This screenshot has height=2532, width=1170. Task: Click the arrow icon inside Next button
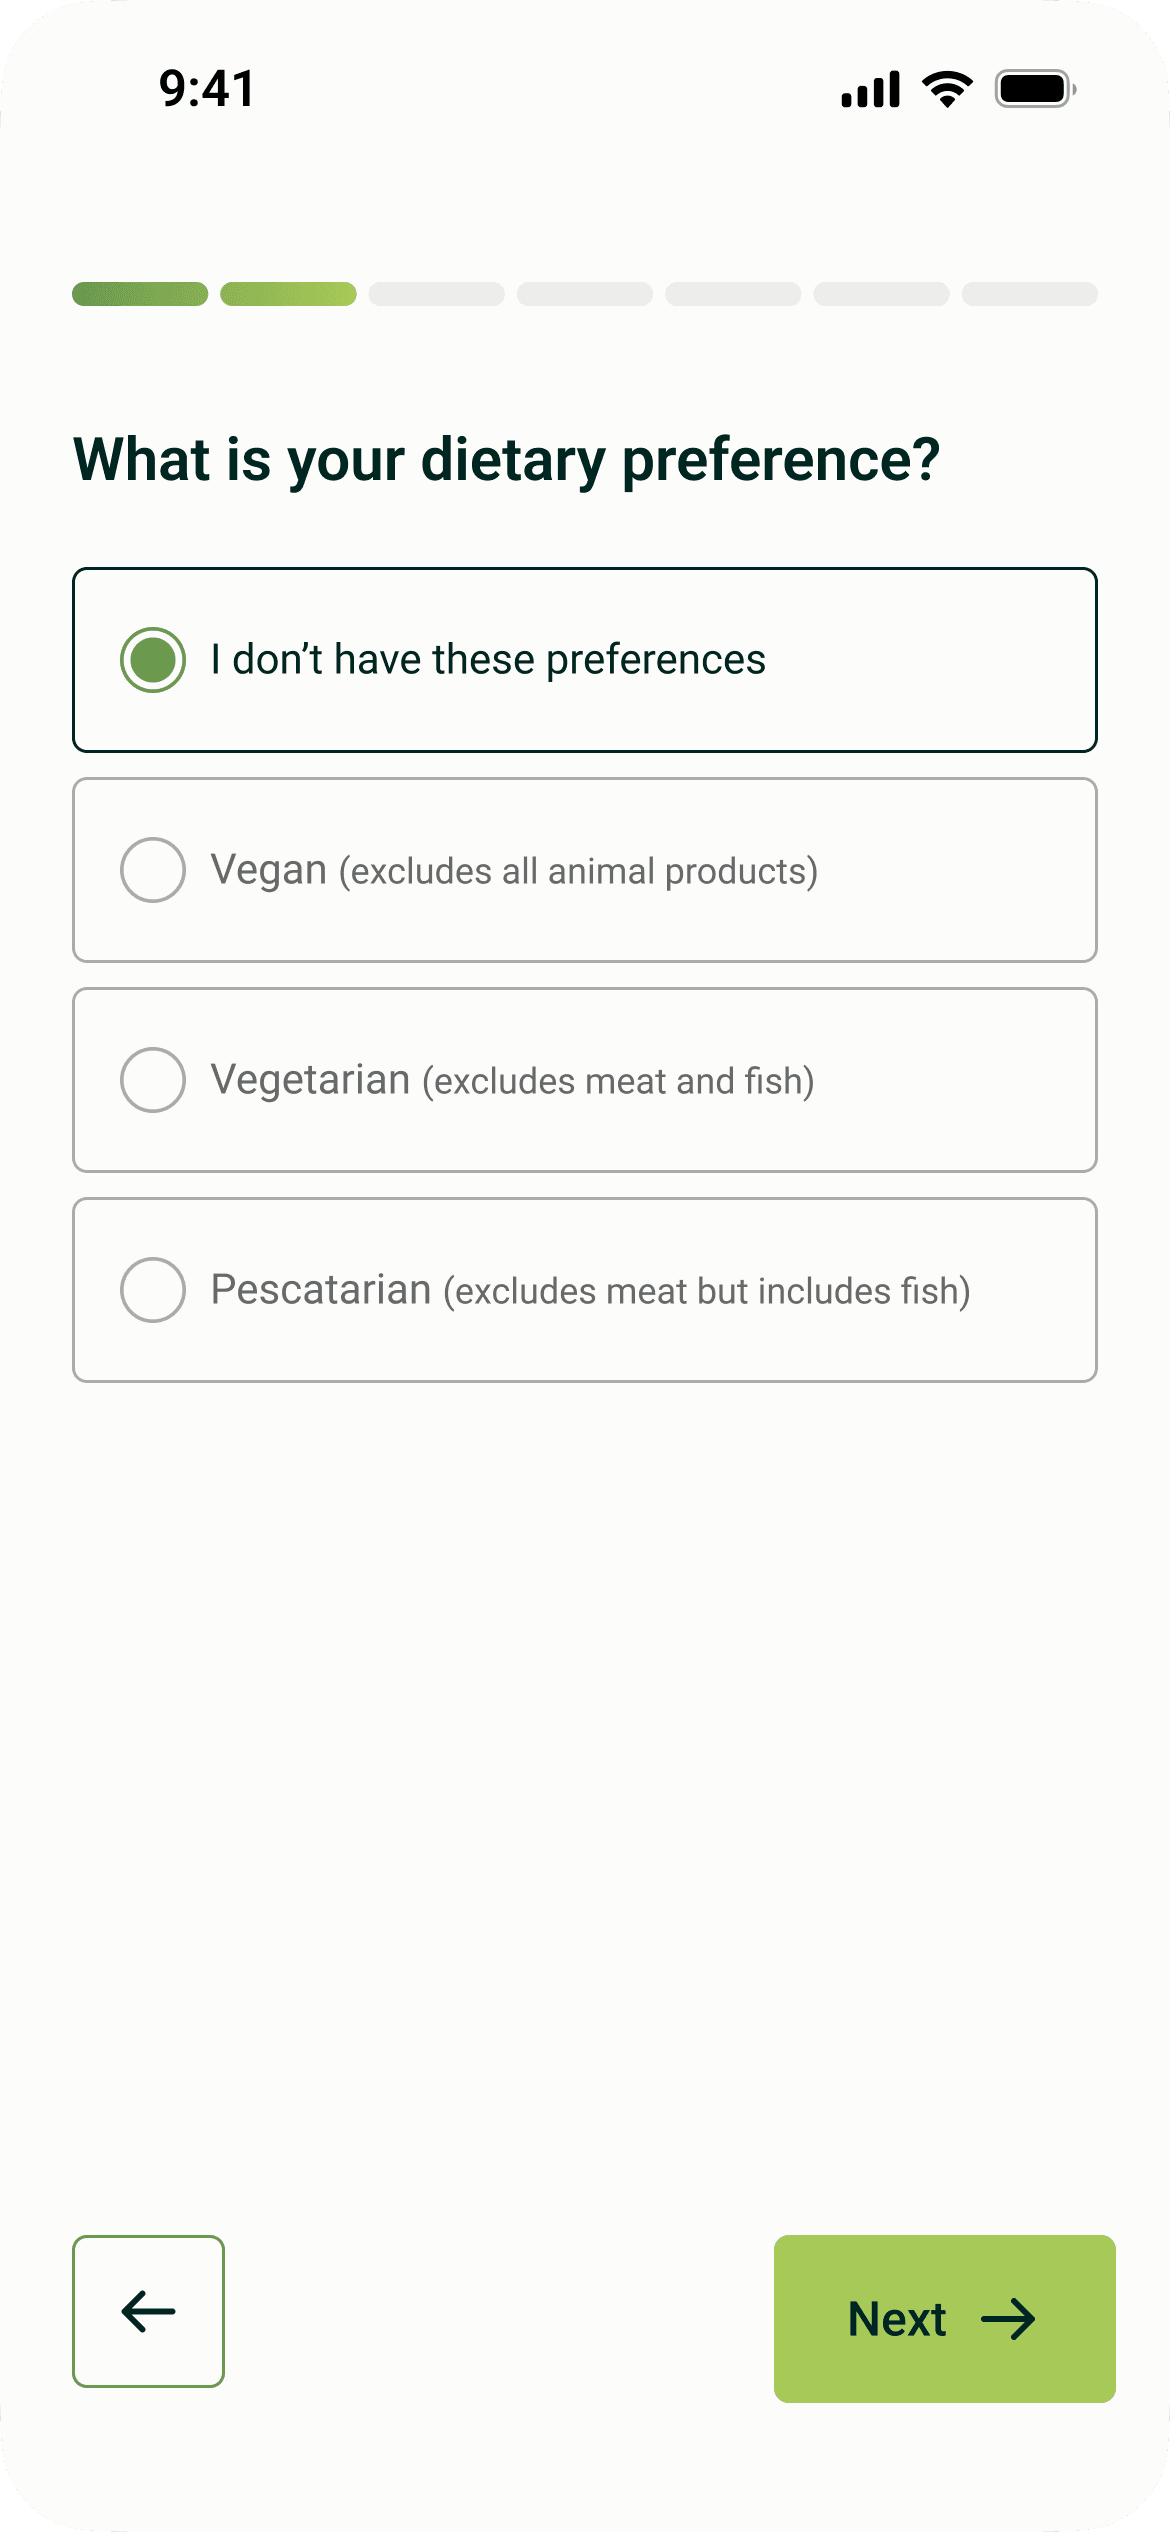1008,2319
